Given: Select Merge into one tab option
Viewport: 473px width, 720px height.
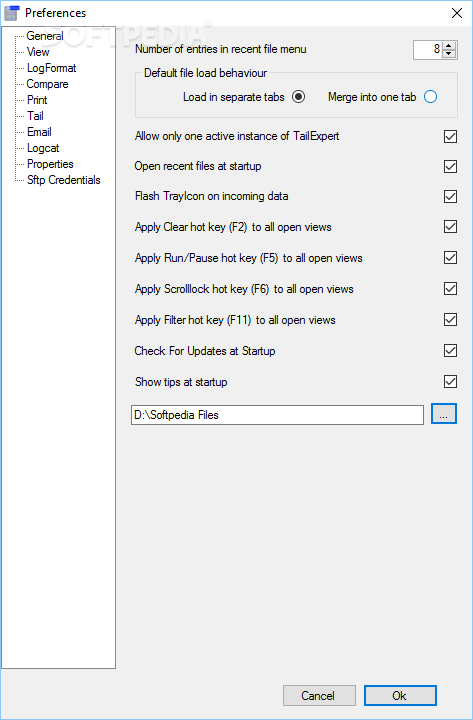Looking at the screenshot, I should click(x=430, y=97).
